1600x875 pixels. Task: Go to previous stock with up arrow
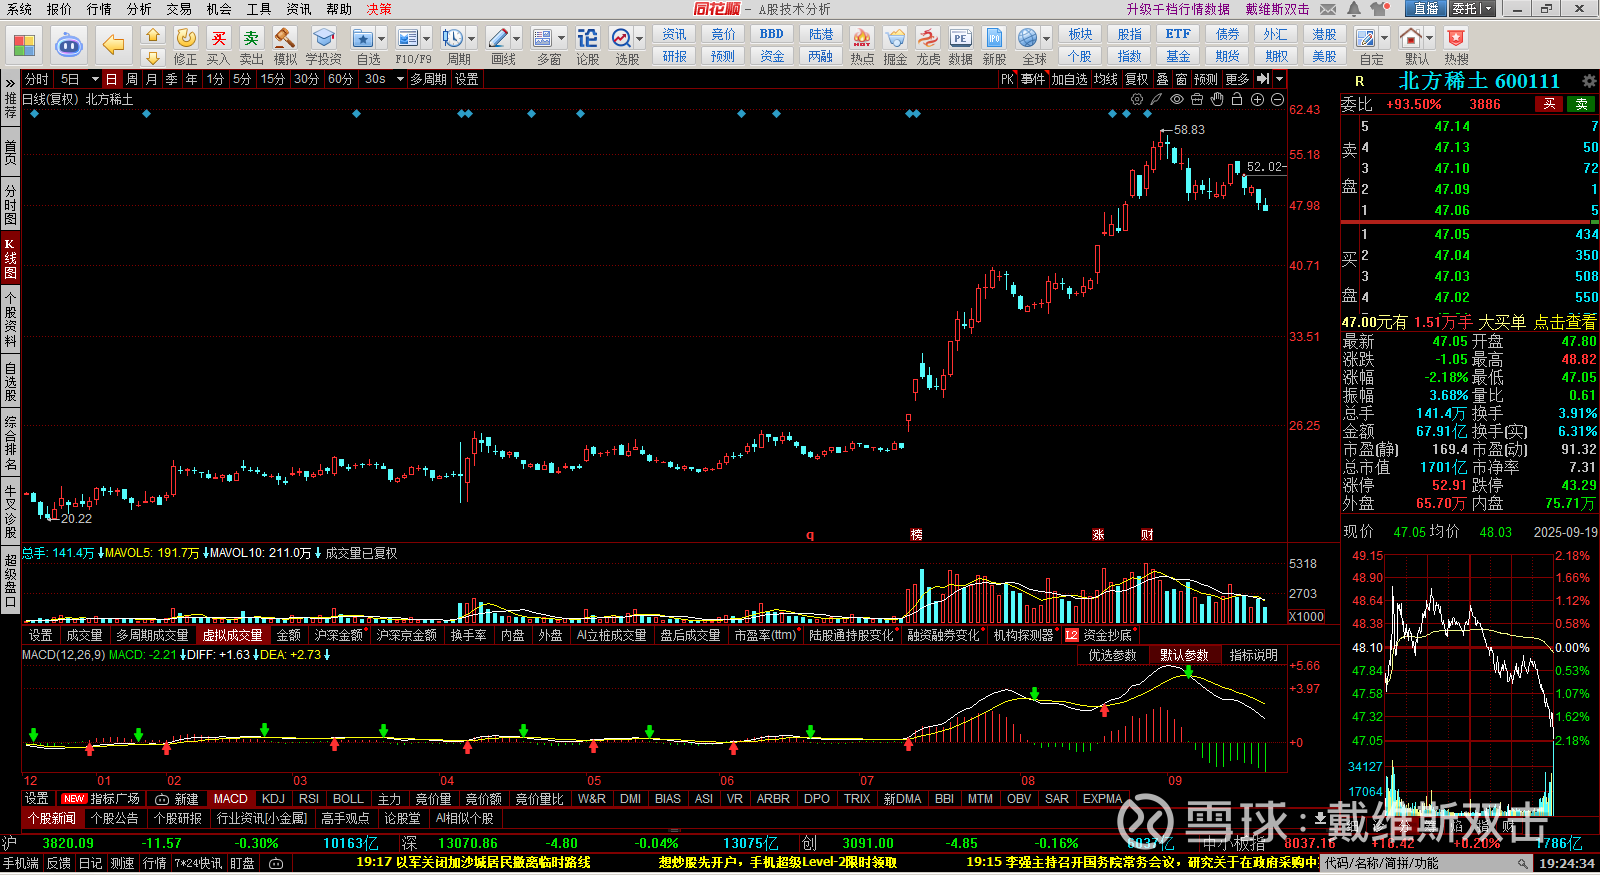coord(152,35)
